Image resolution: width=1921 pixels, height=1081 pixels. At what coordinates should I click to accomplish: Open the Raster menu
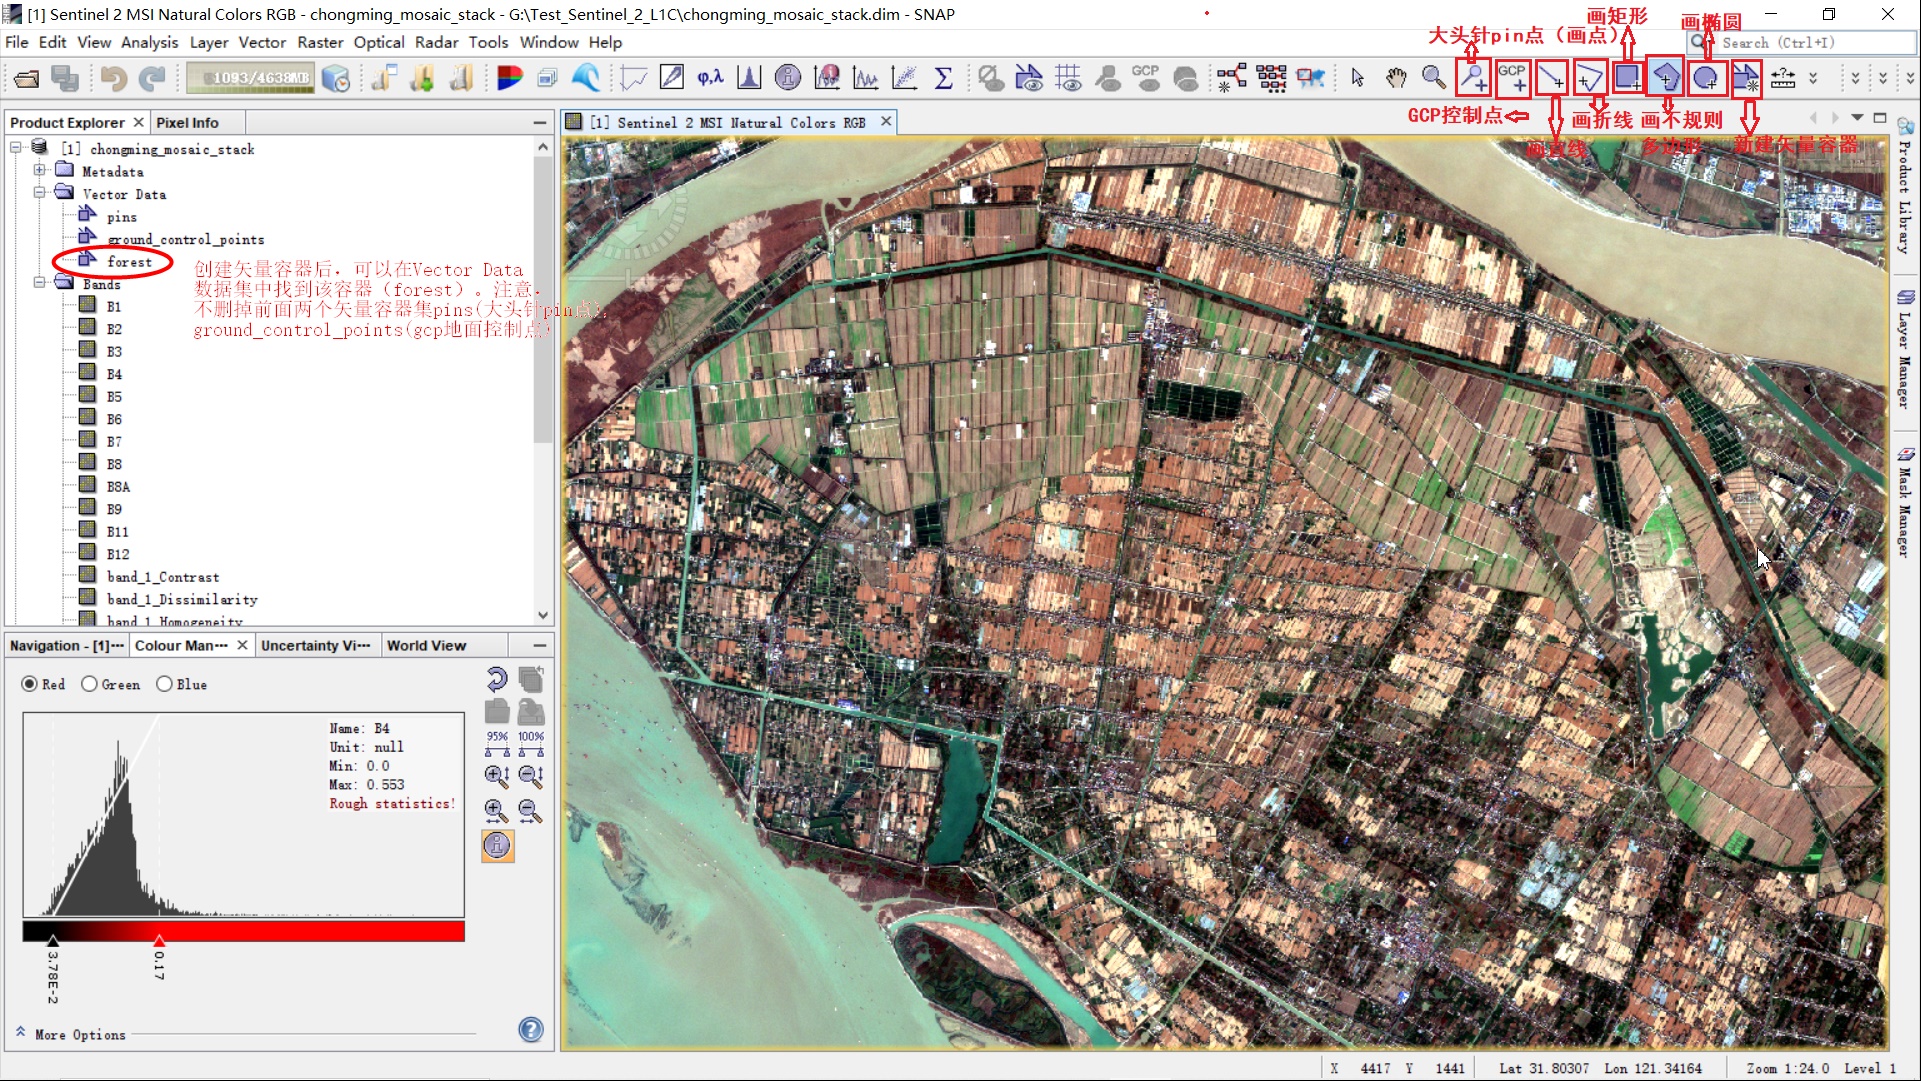point(320,42)
